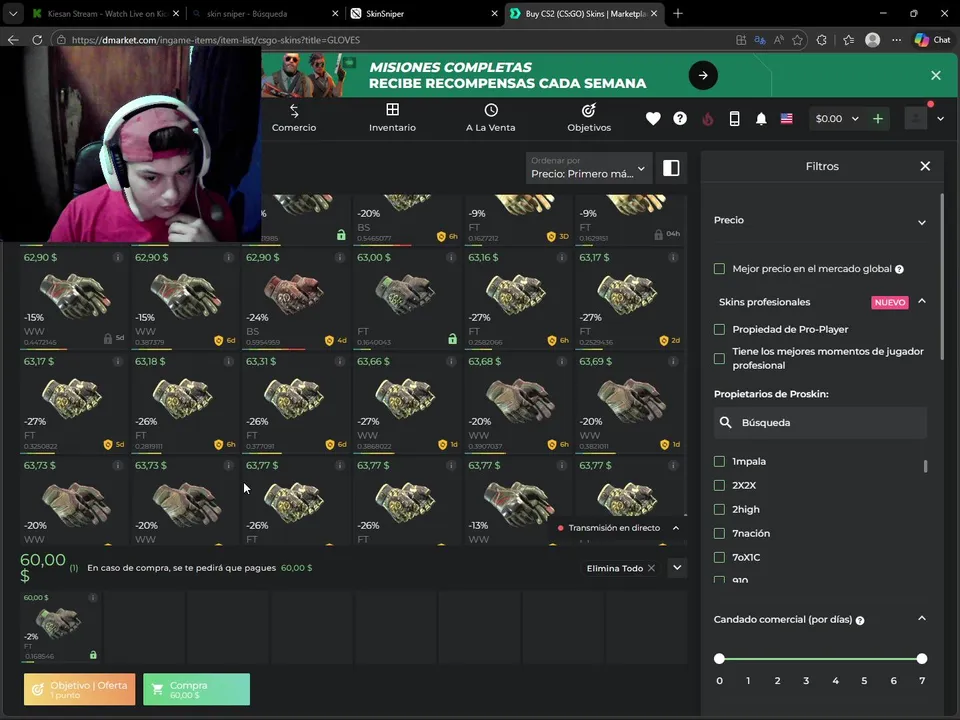Click the trade lock slider left handle
Image resolution: width=960 pixels, height=720 pixels.
point(719,659)
